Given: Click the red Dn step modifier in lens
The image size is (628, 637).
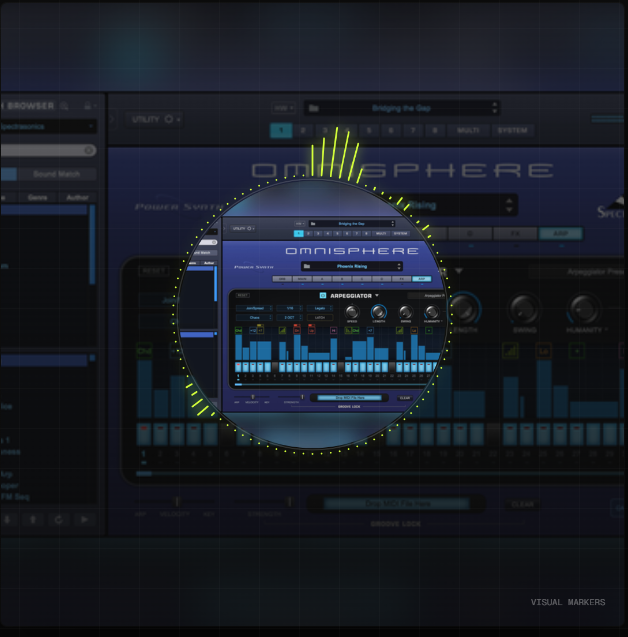Looking at the screenshot, I should tap(297, 330).
